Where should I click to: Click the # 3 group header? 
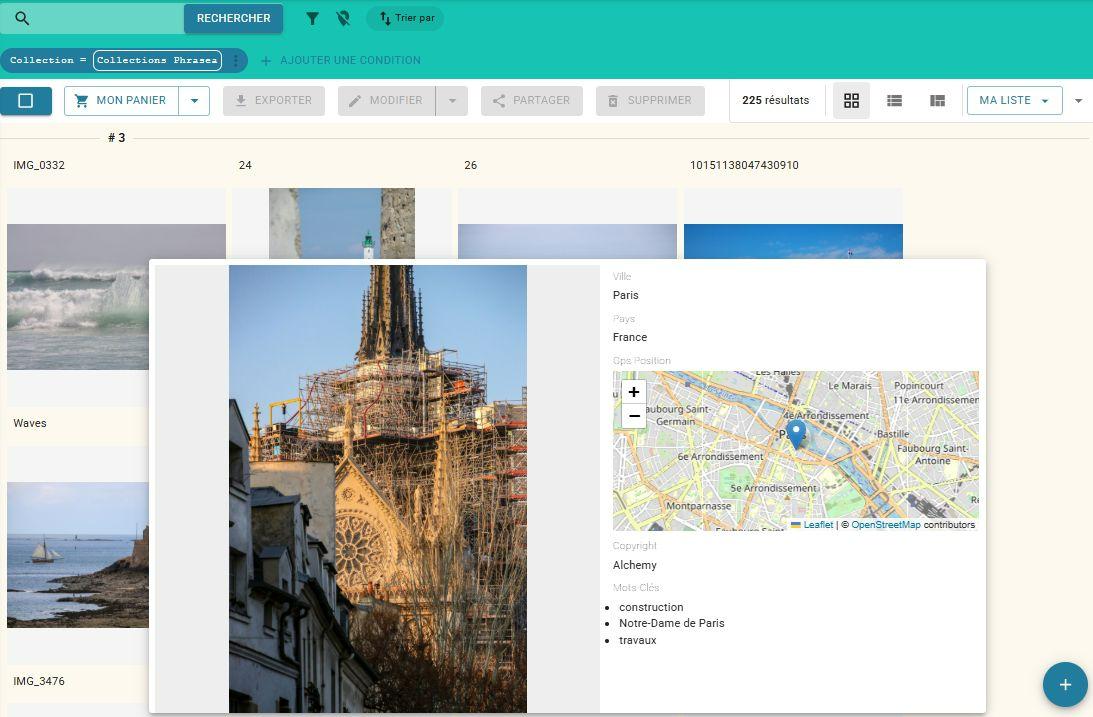(x=116, y=138)
